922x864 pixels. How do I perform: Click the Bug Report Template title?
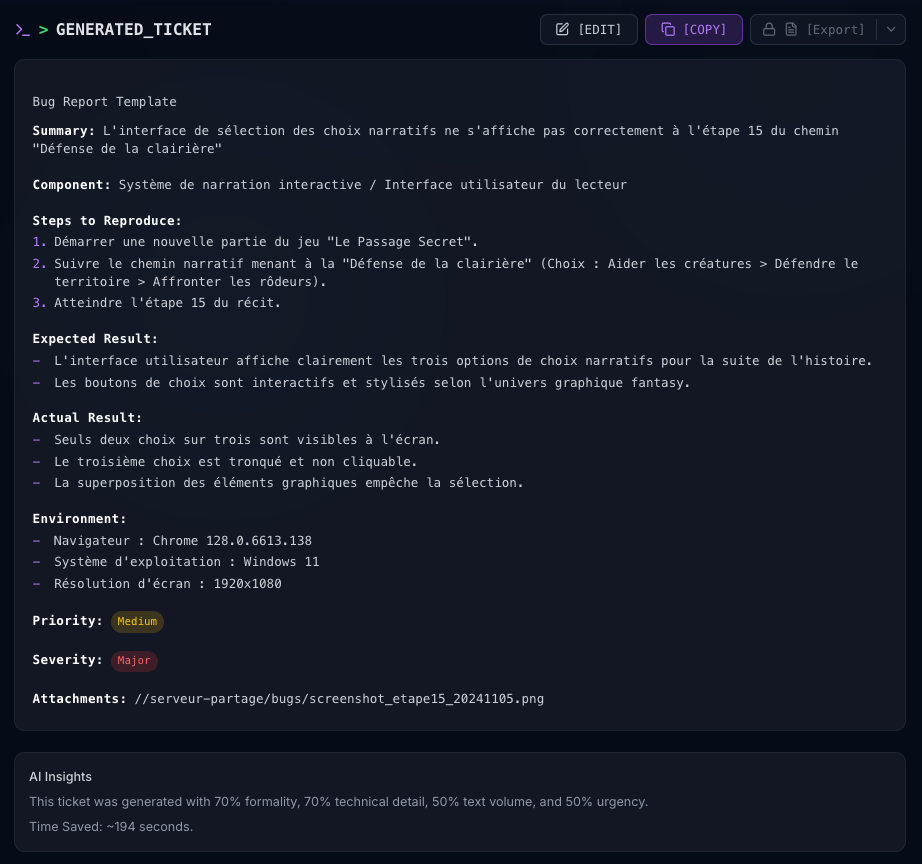click(x=104, y=102)
